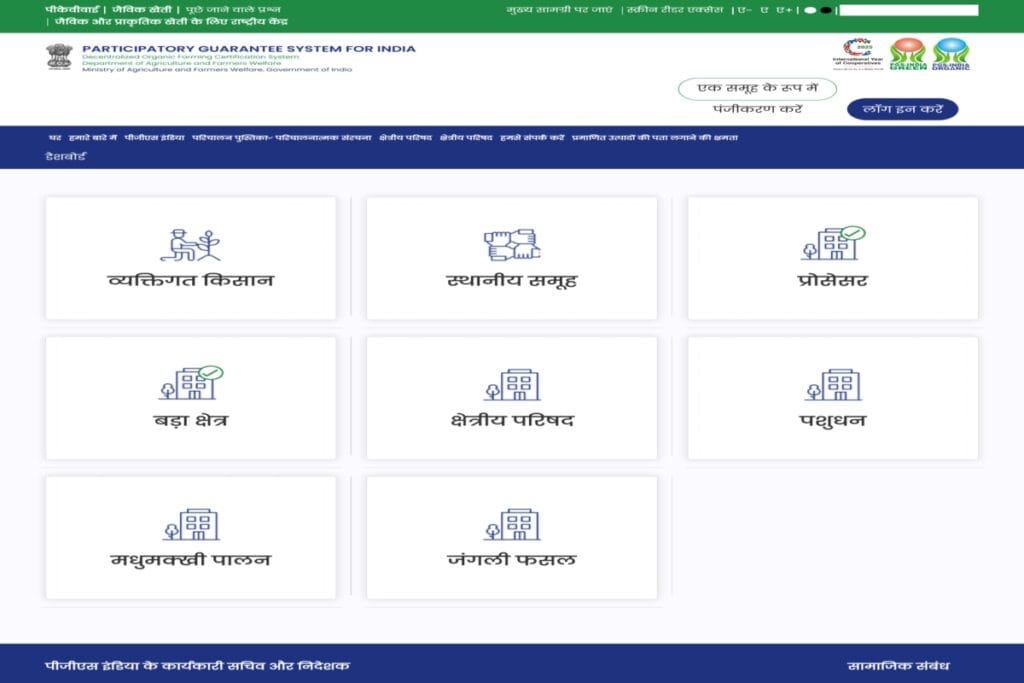Open the हमारे बारे में menu item
Viewport: 1024px width, 683px height.
(x=93, y=137)
